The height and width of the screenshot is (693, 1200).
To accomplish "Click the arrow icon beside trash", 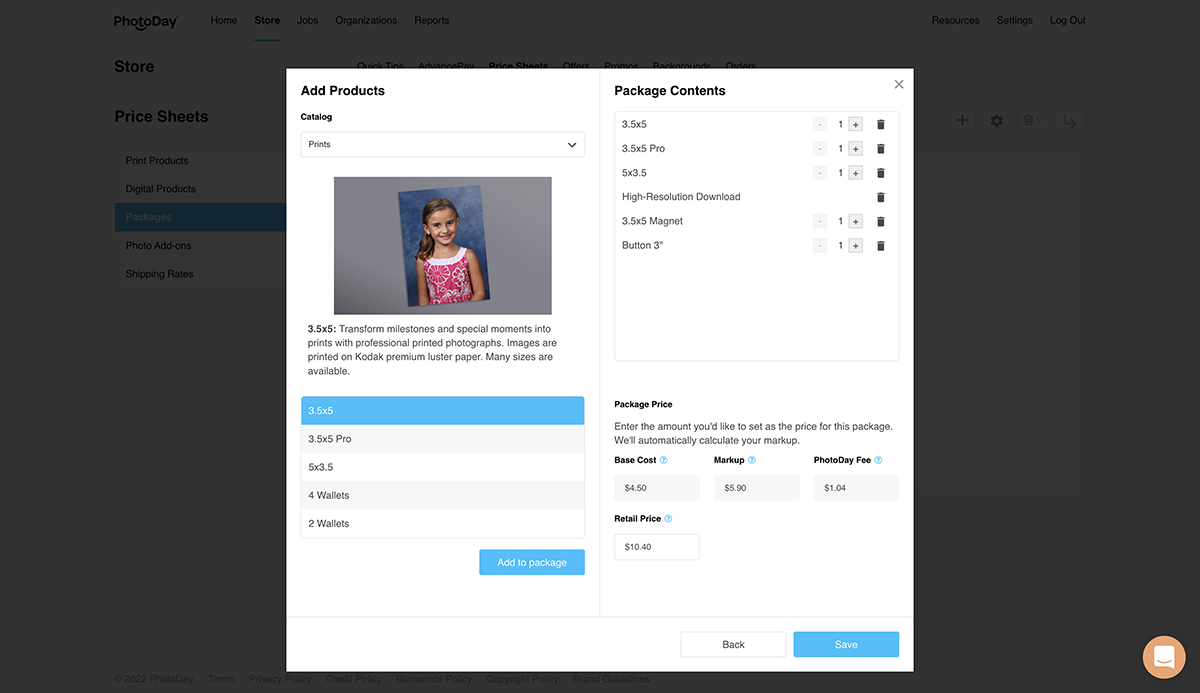I will point(1070,120).
